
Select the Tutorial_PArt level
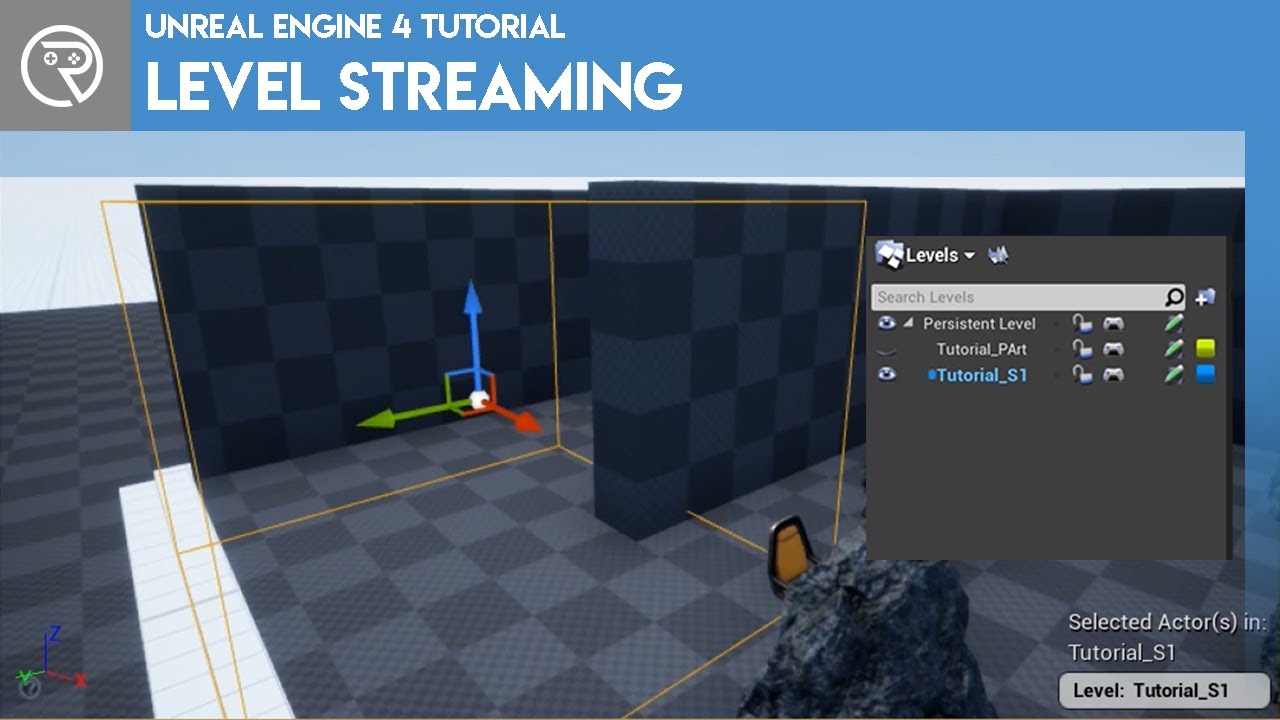pyautogui.click(x=981, y=349)
